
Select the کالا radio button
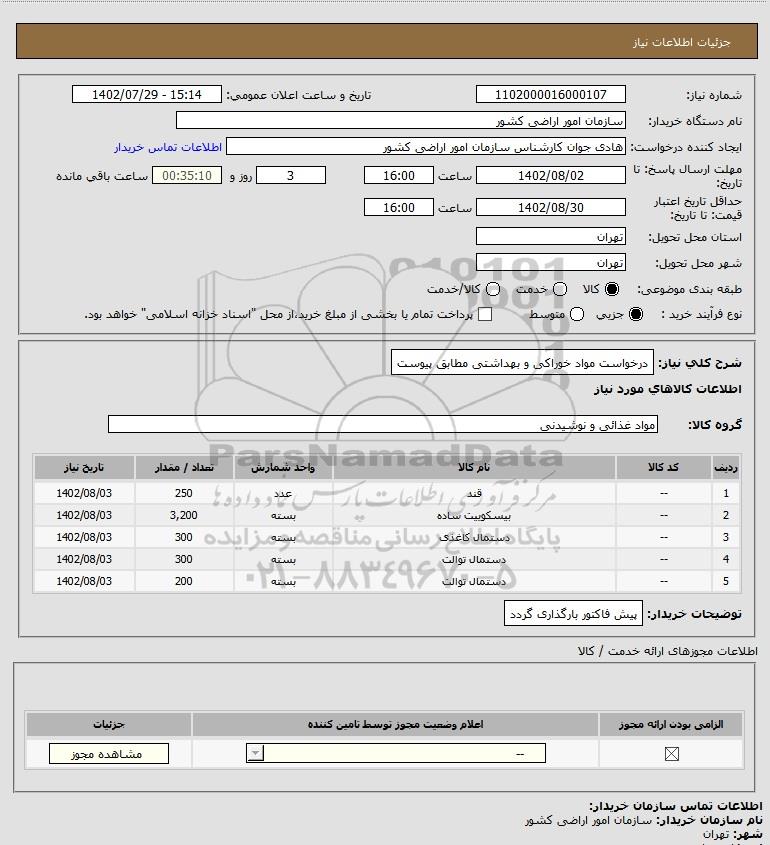pyautogui.click(x=612, y=289)
